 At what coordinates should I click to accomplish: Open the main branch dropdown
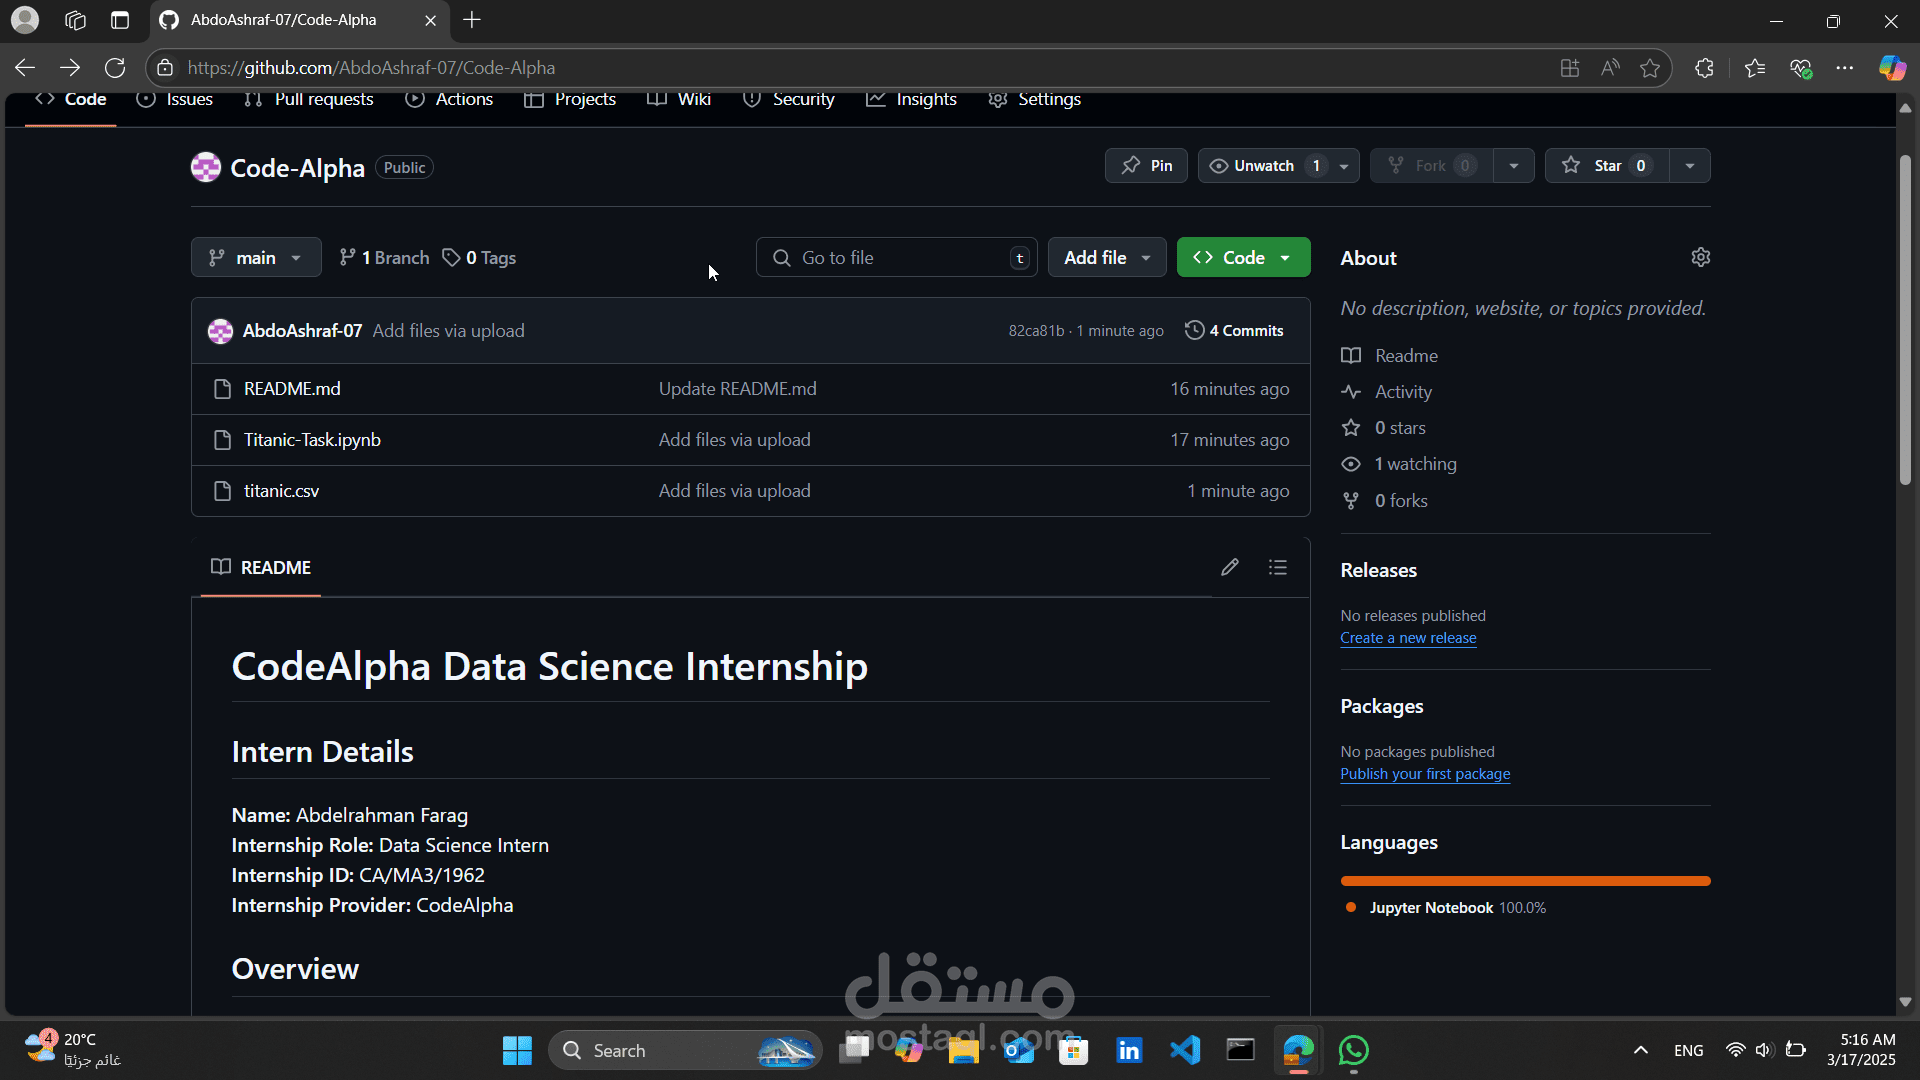point(256,257)
